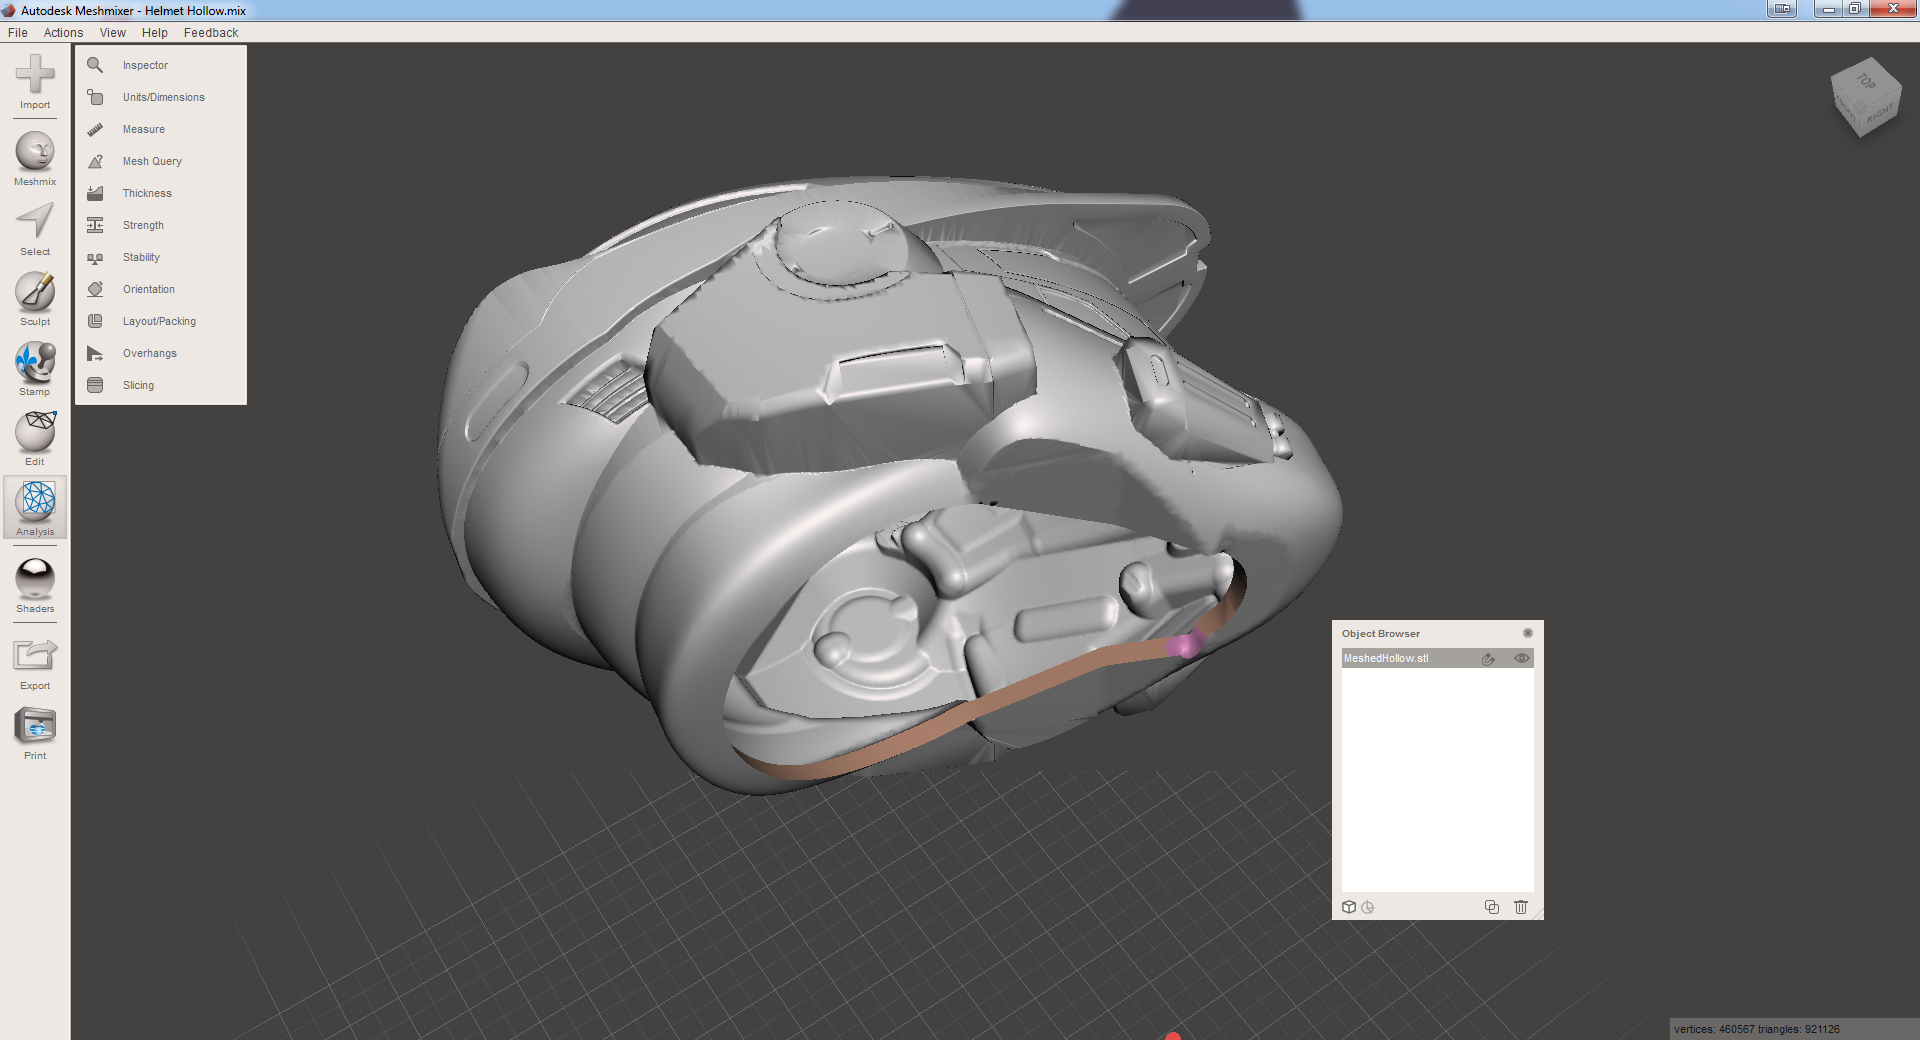Duplicate object in Object Browser

1492,907
